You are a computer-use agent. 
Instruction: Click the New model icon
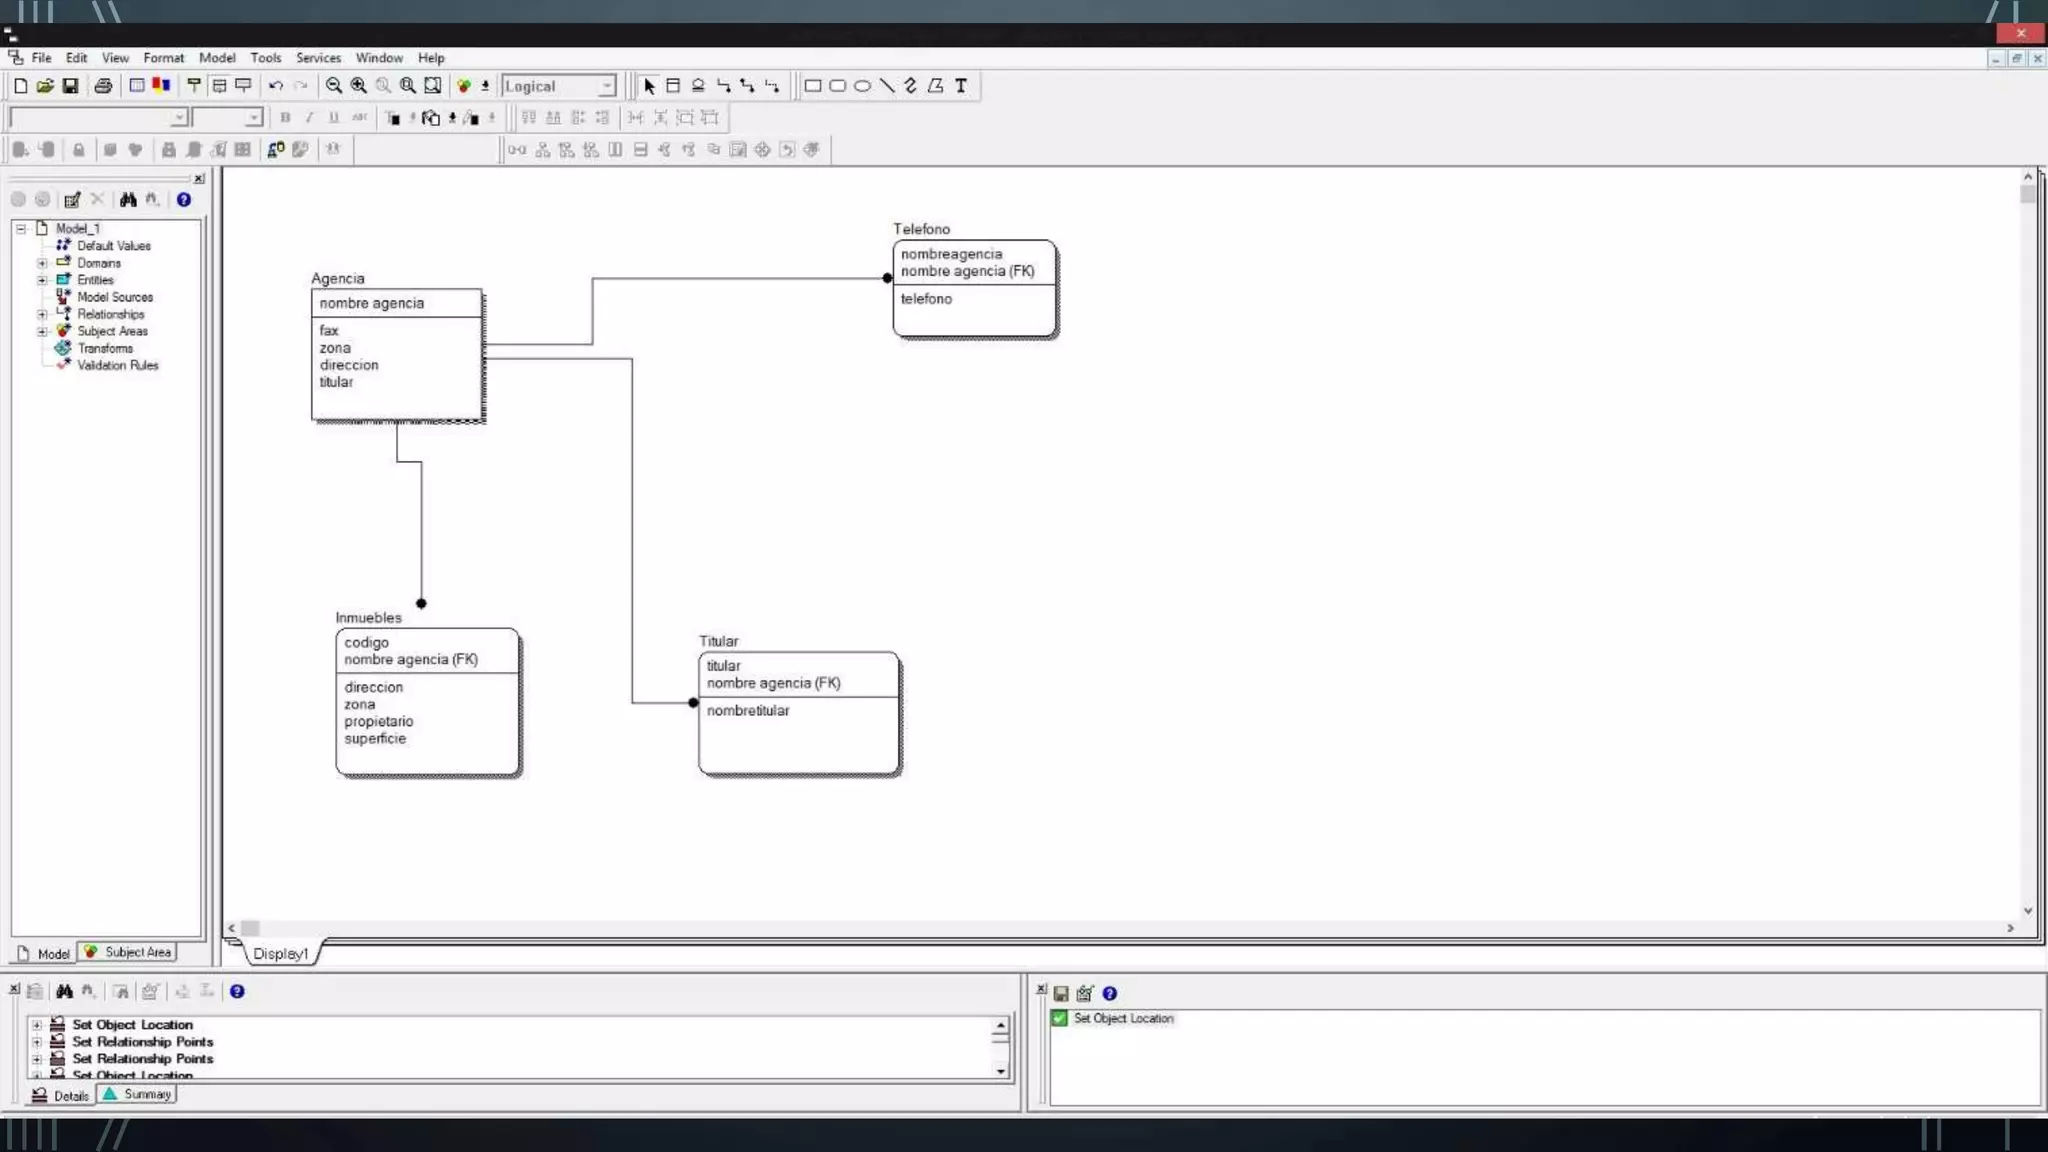pos(21,86)
